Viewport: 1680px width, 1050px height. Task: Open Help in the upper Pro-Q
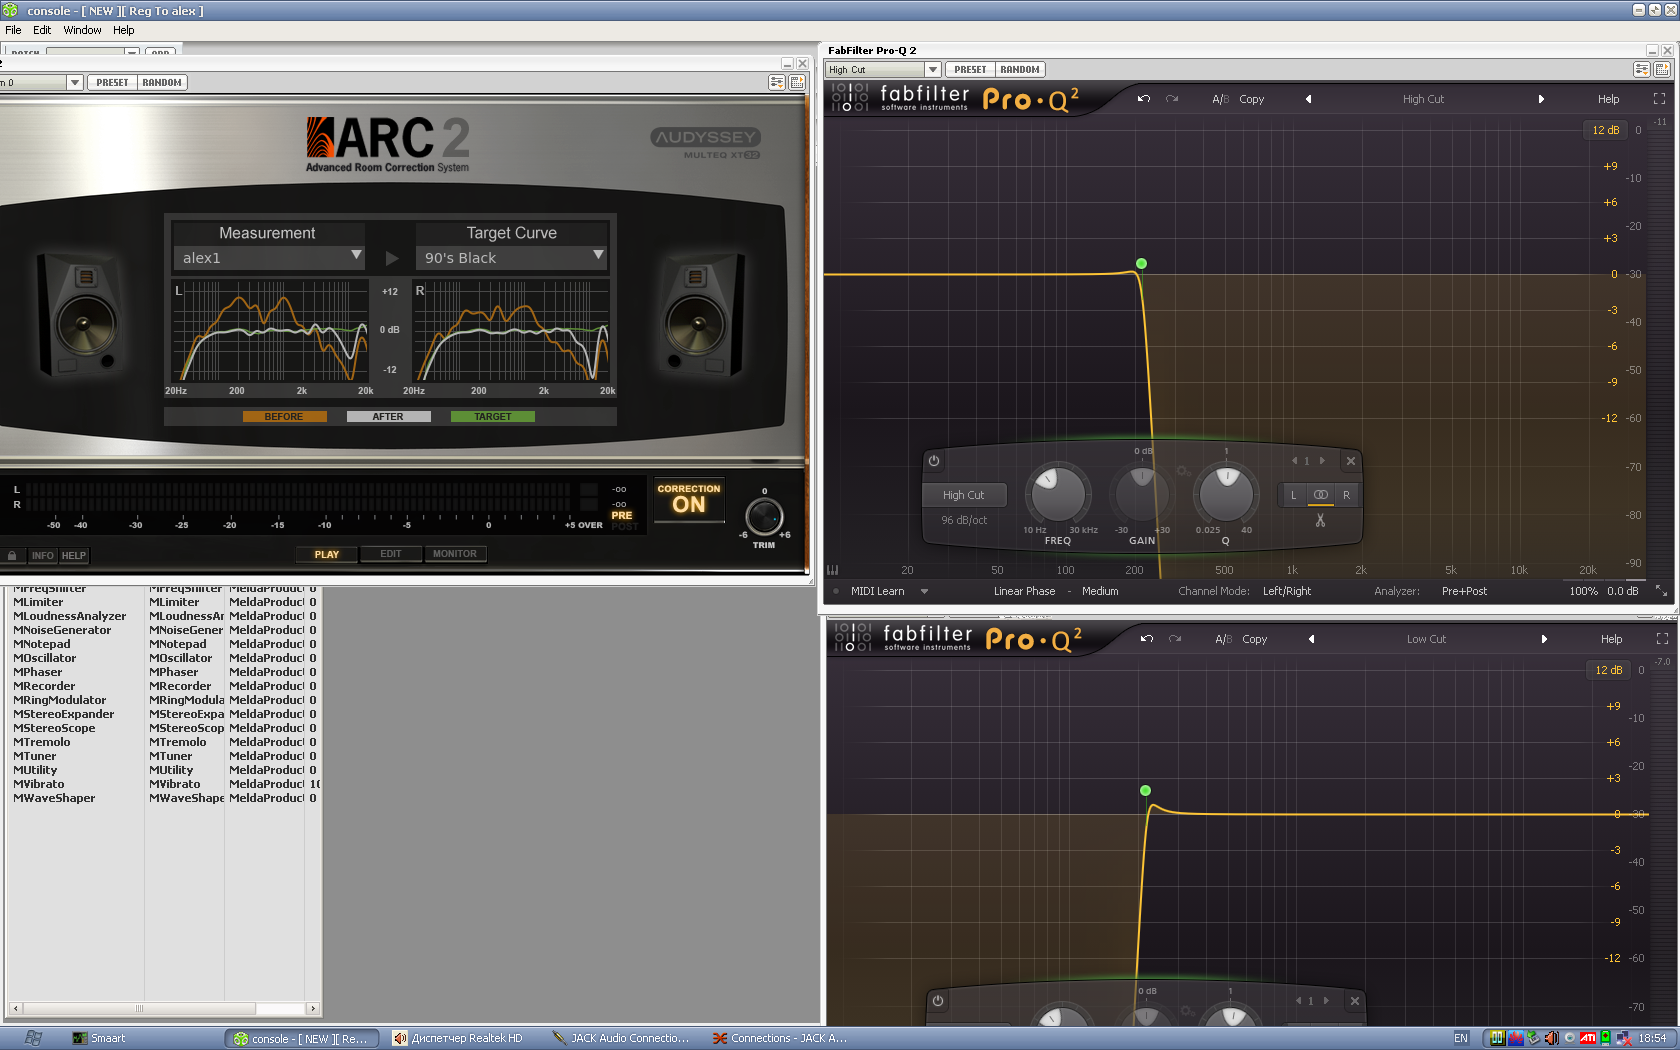pyautogui.click(x=1608, y=99)
